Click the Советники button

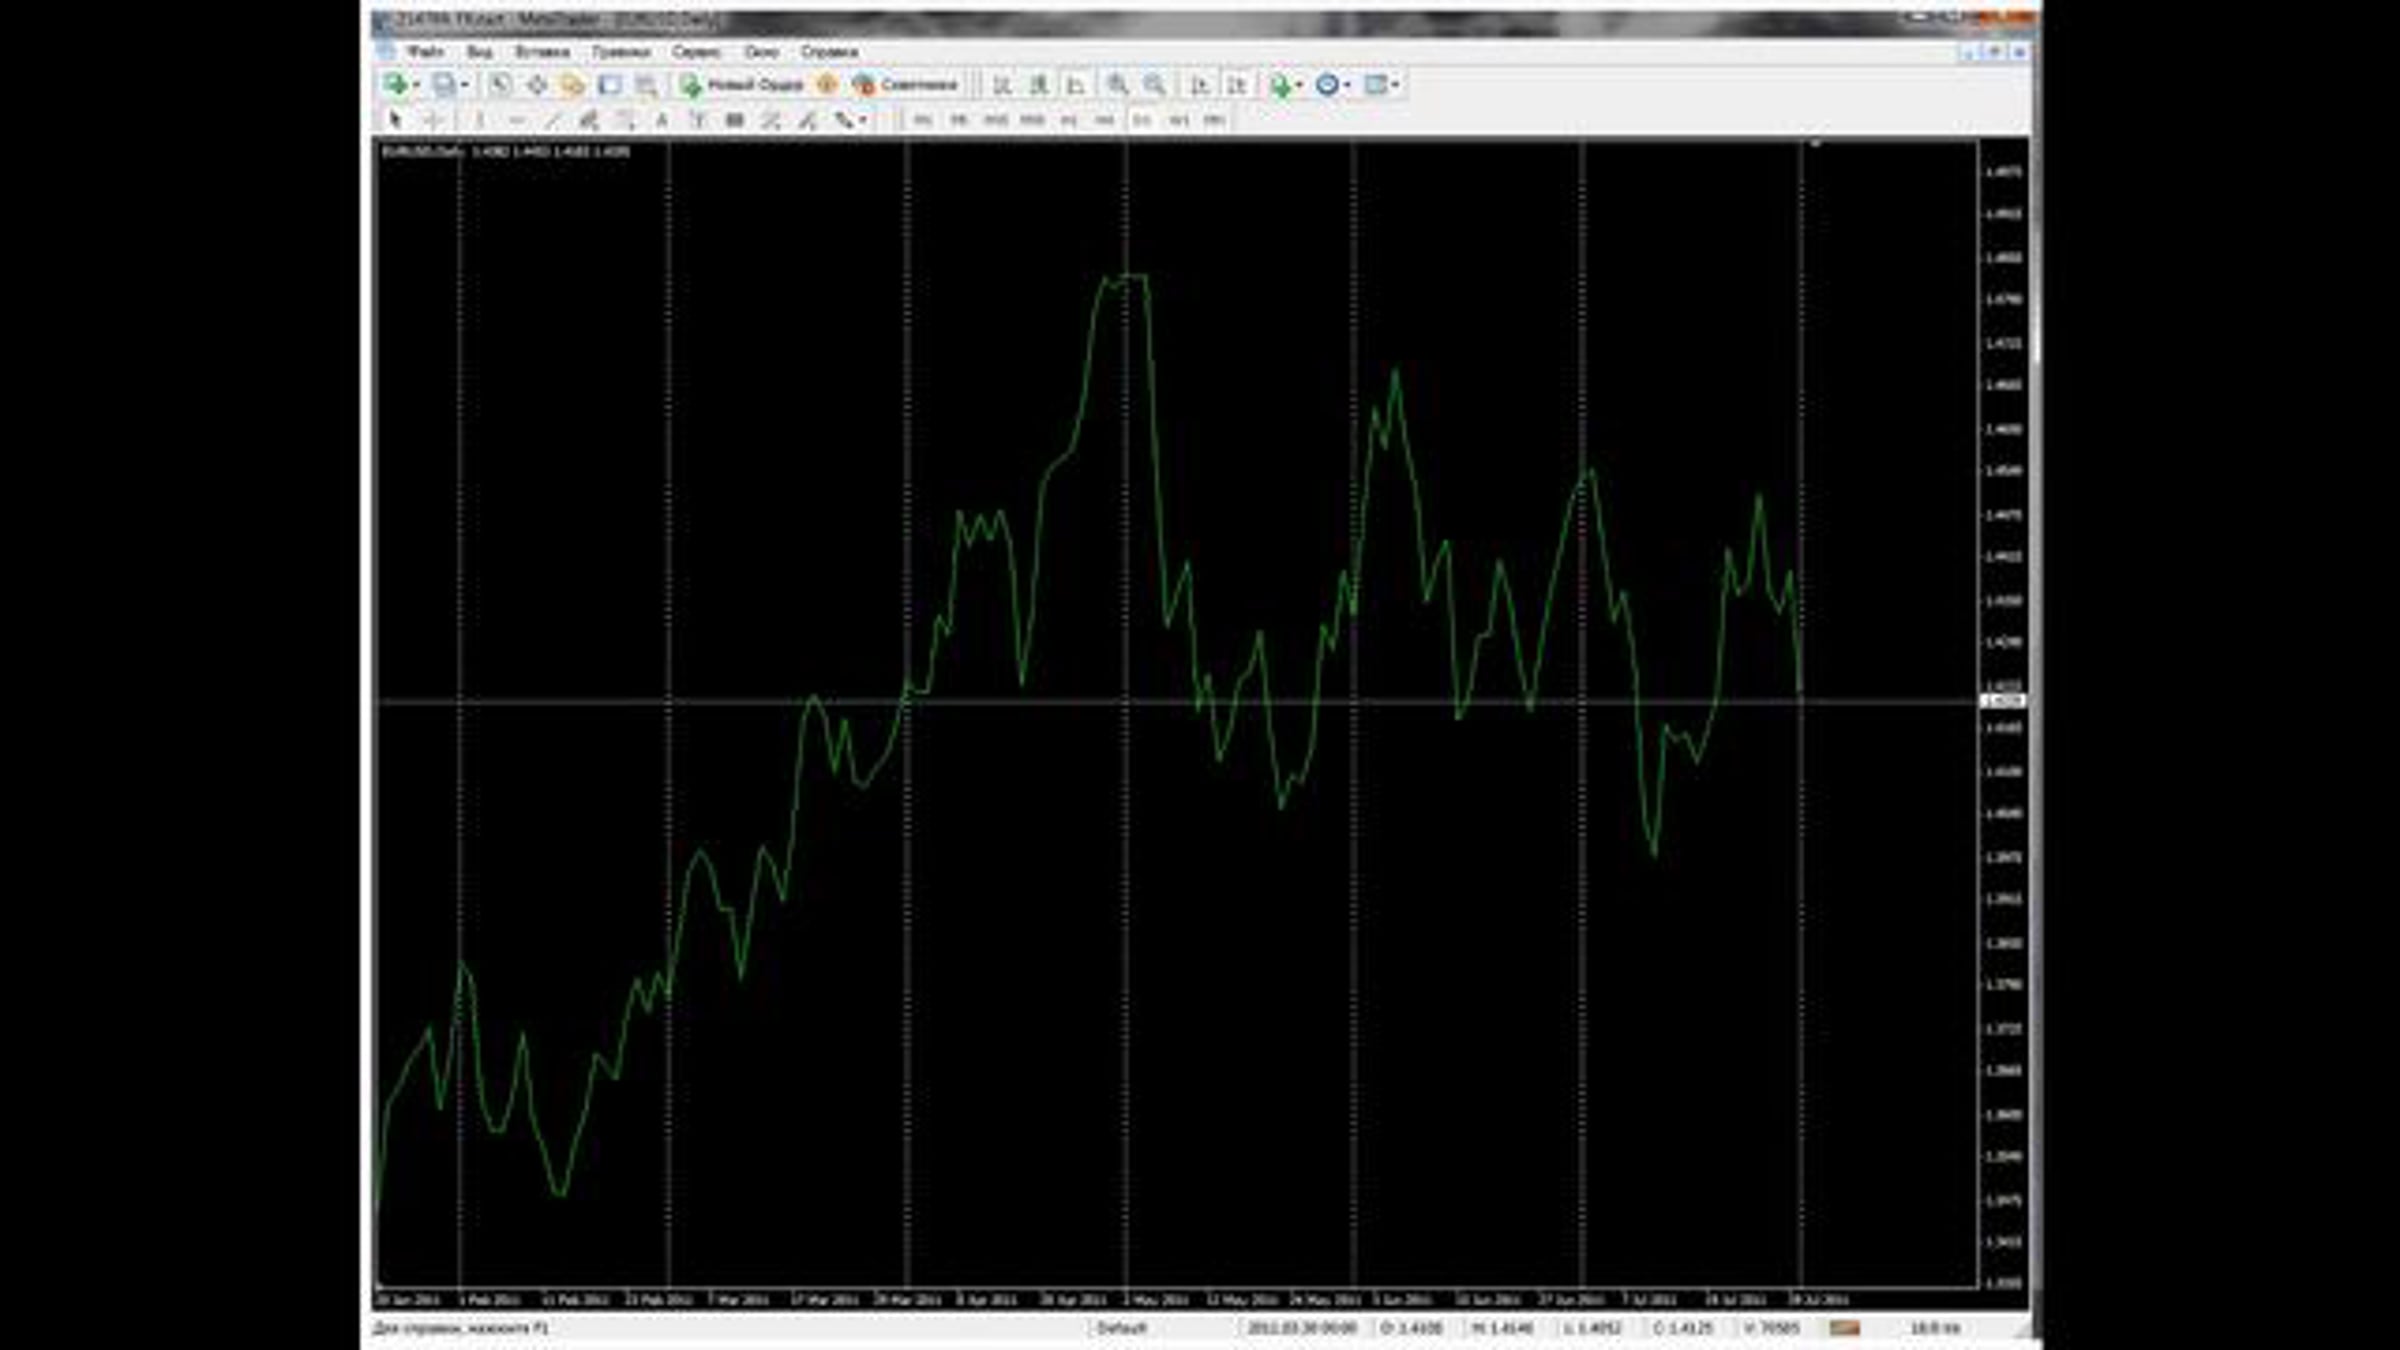905,85
